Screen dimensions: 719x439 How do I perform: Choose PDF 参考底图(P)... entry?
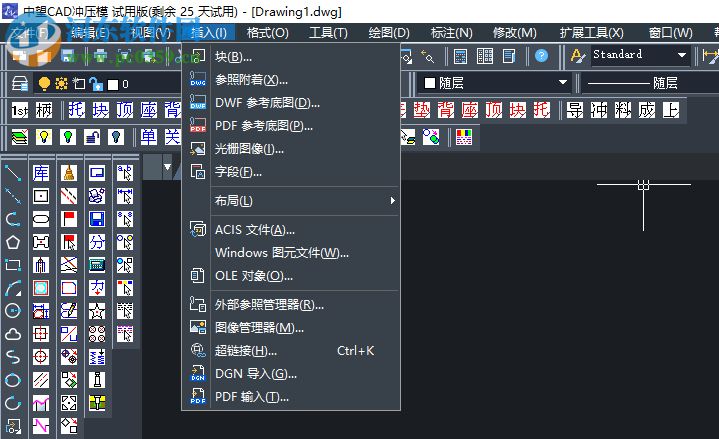coord(291,126)
